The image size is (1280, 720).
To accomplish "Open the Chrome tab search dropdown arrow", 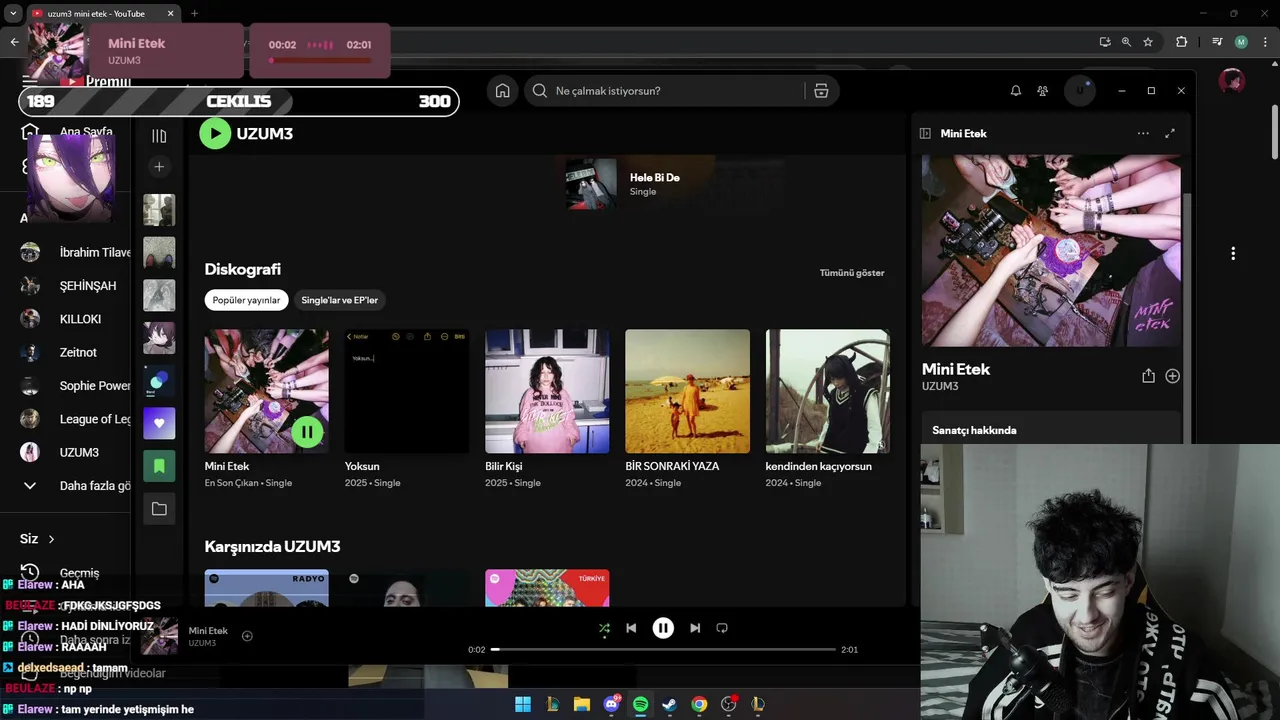I will [13, 13].
